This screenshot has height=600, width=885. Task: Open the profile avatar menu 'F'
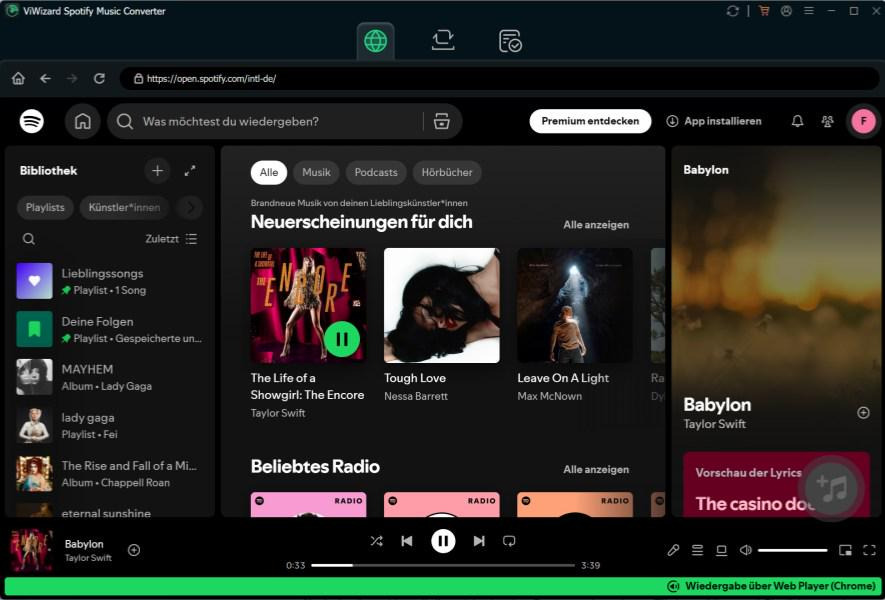pos(863,121)
